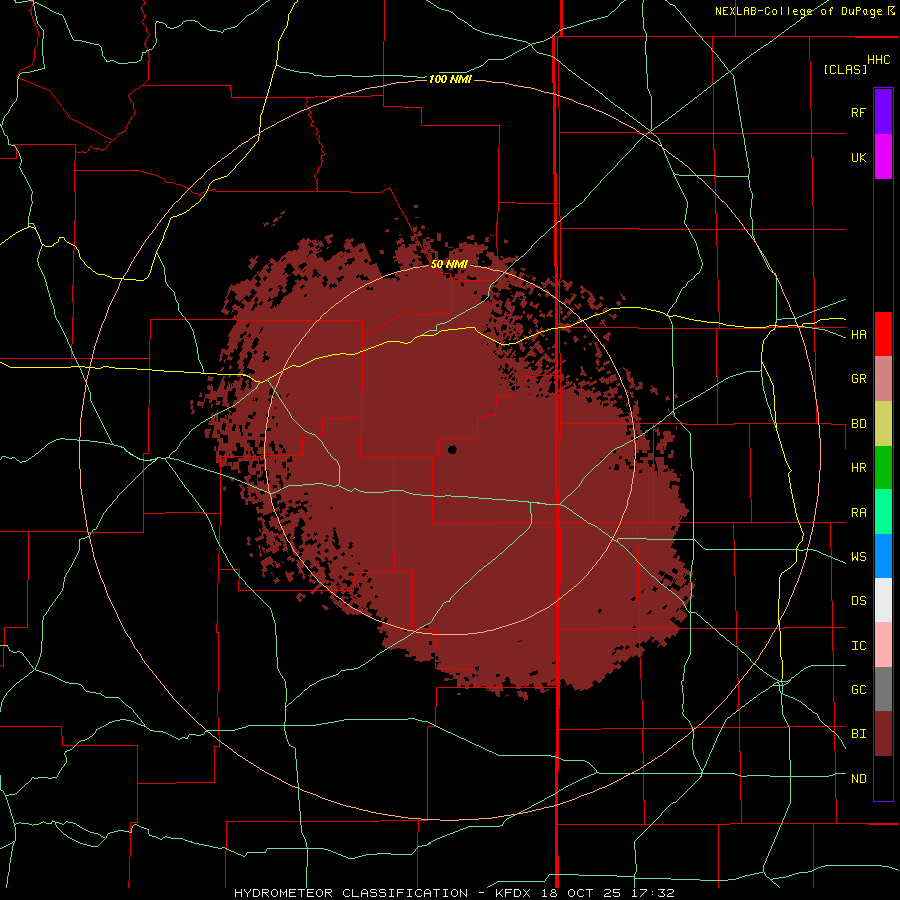The width and height of the screenshot is (900, 900).
Task: Click the HHC product code label
Action: click(x=878, y=60)
